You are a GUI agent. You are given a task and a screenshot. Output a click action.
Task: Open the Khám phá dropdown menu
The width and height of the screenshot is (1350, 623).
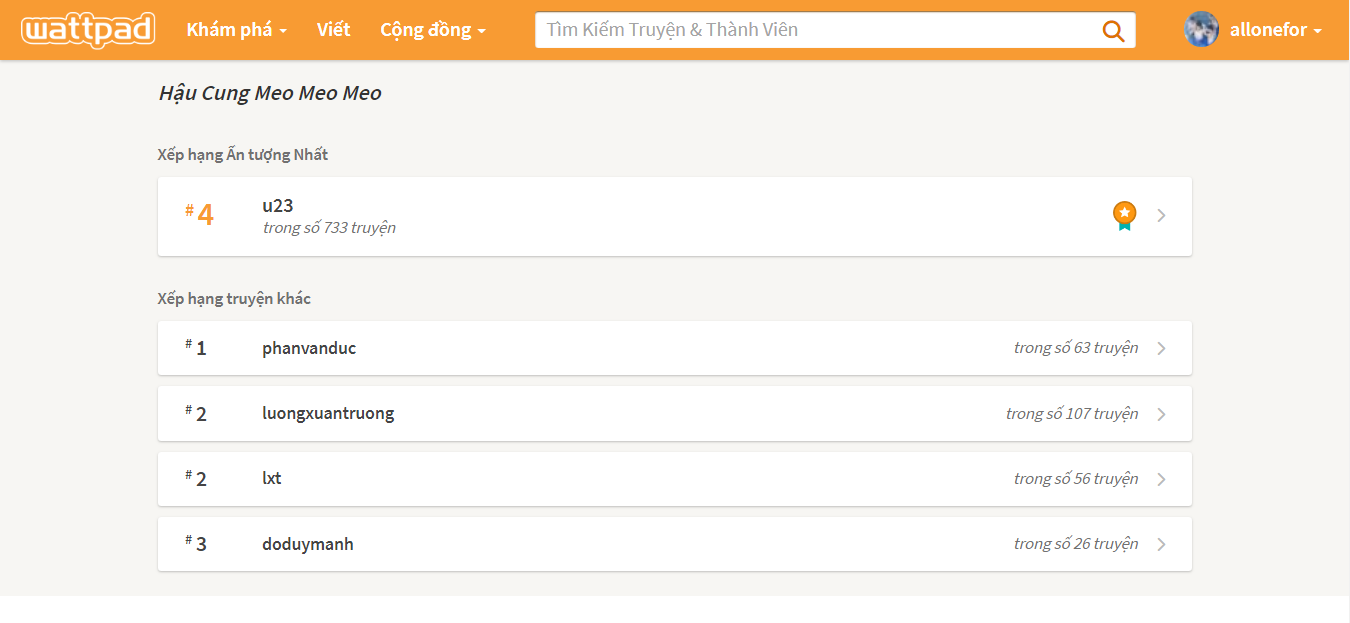click(236, 30)
